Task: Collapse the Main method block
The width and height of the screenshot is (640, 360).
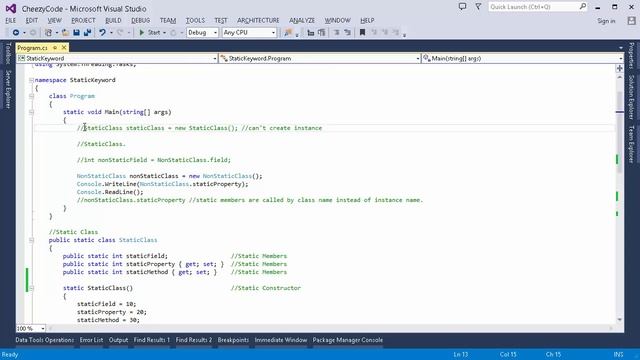Action: (x=31, y=112)
